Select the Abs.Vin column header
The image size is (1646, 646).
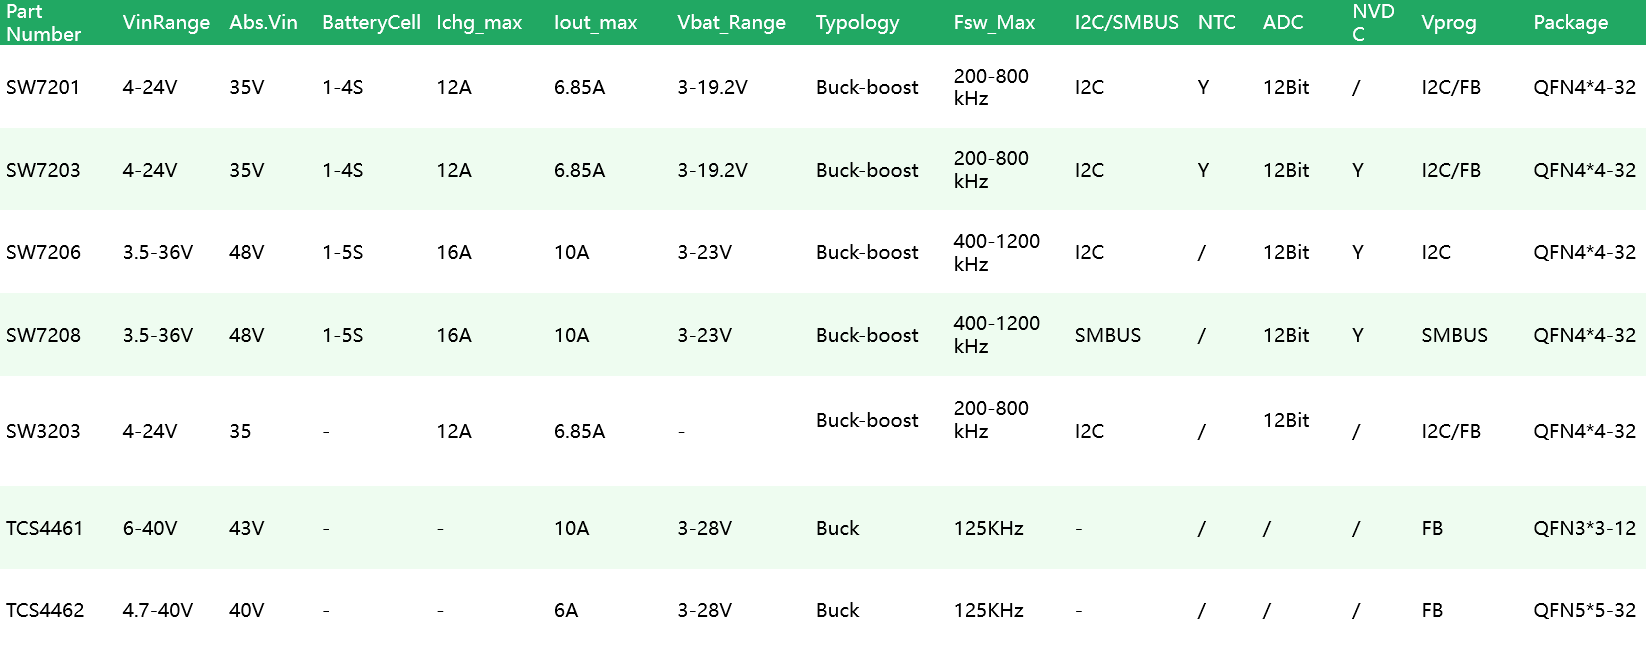tap(263, 22)
